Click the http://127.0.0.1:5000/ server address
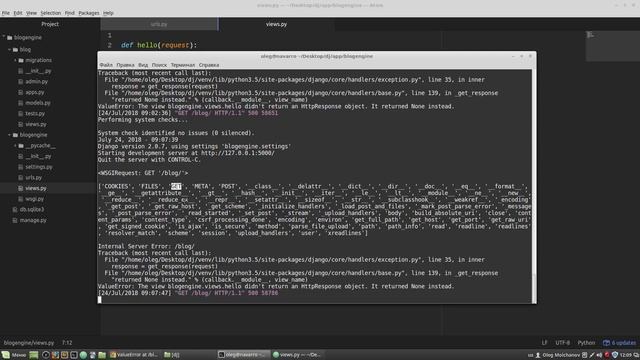This screenshot has height=360, width=640. [x=238, y=153]
